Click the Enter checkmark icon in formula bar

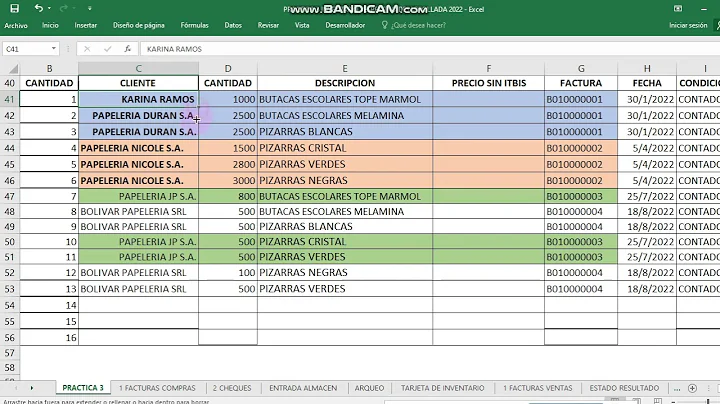(107, 49)
